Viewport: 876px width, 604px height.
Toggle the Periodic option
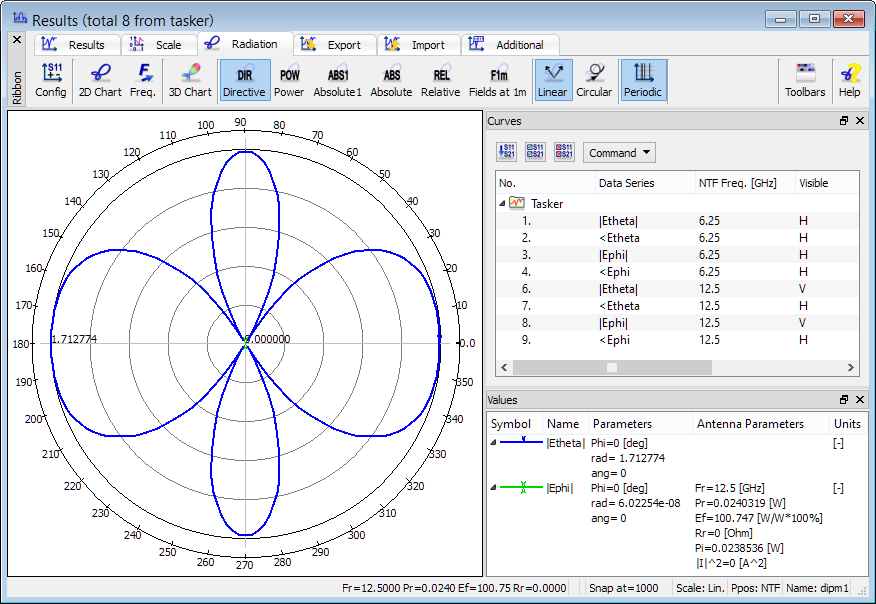tap(644, 81)
